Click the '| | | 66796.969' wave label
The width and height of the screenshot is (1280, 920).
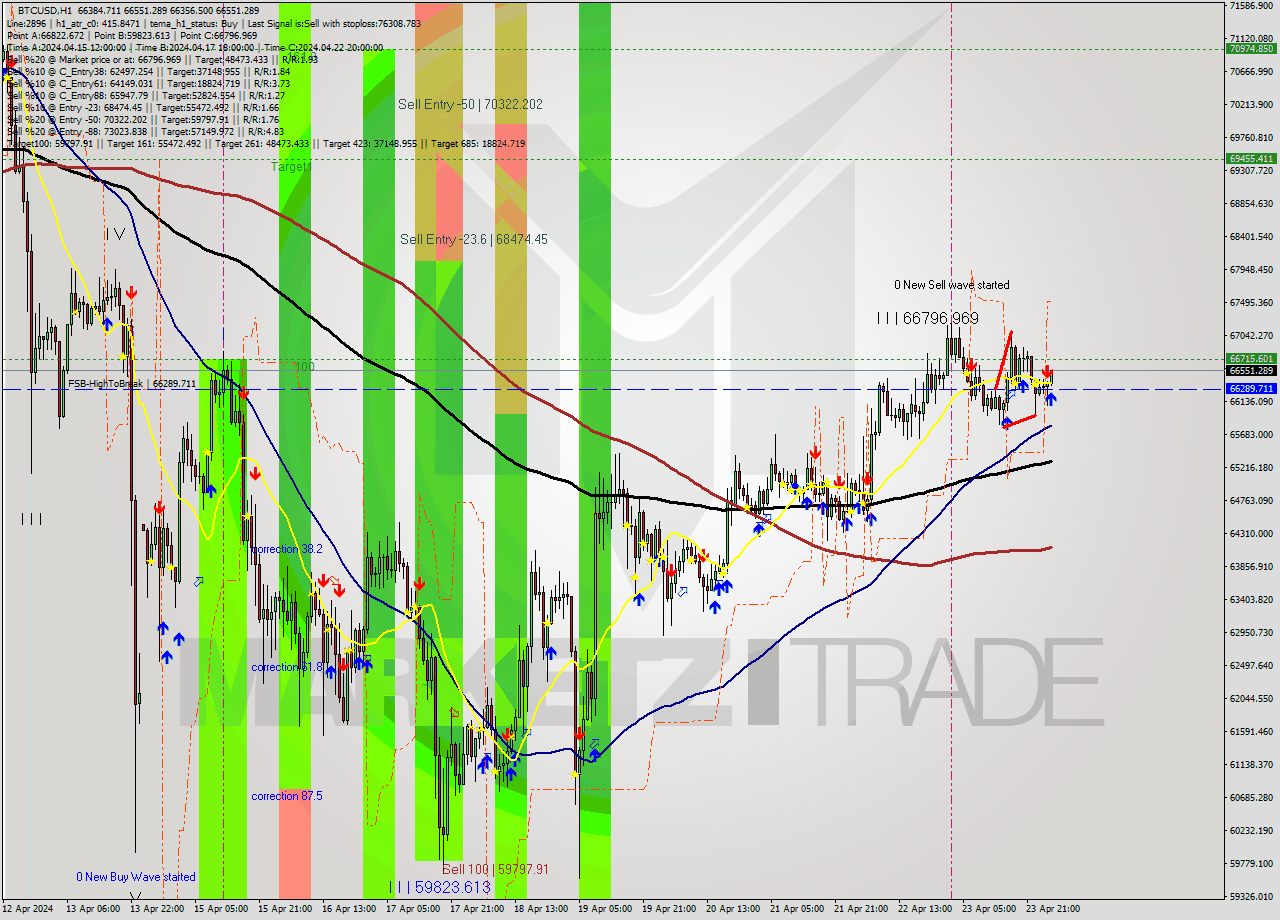click(x=927, y=318)
